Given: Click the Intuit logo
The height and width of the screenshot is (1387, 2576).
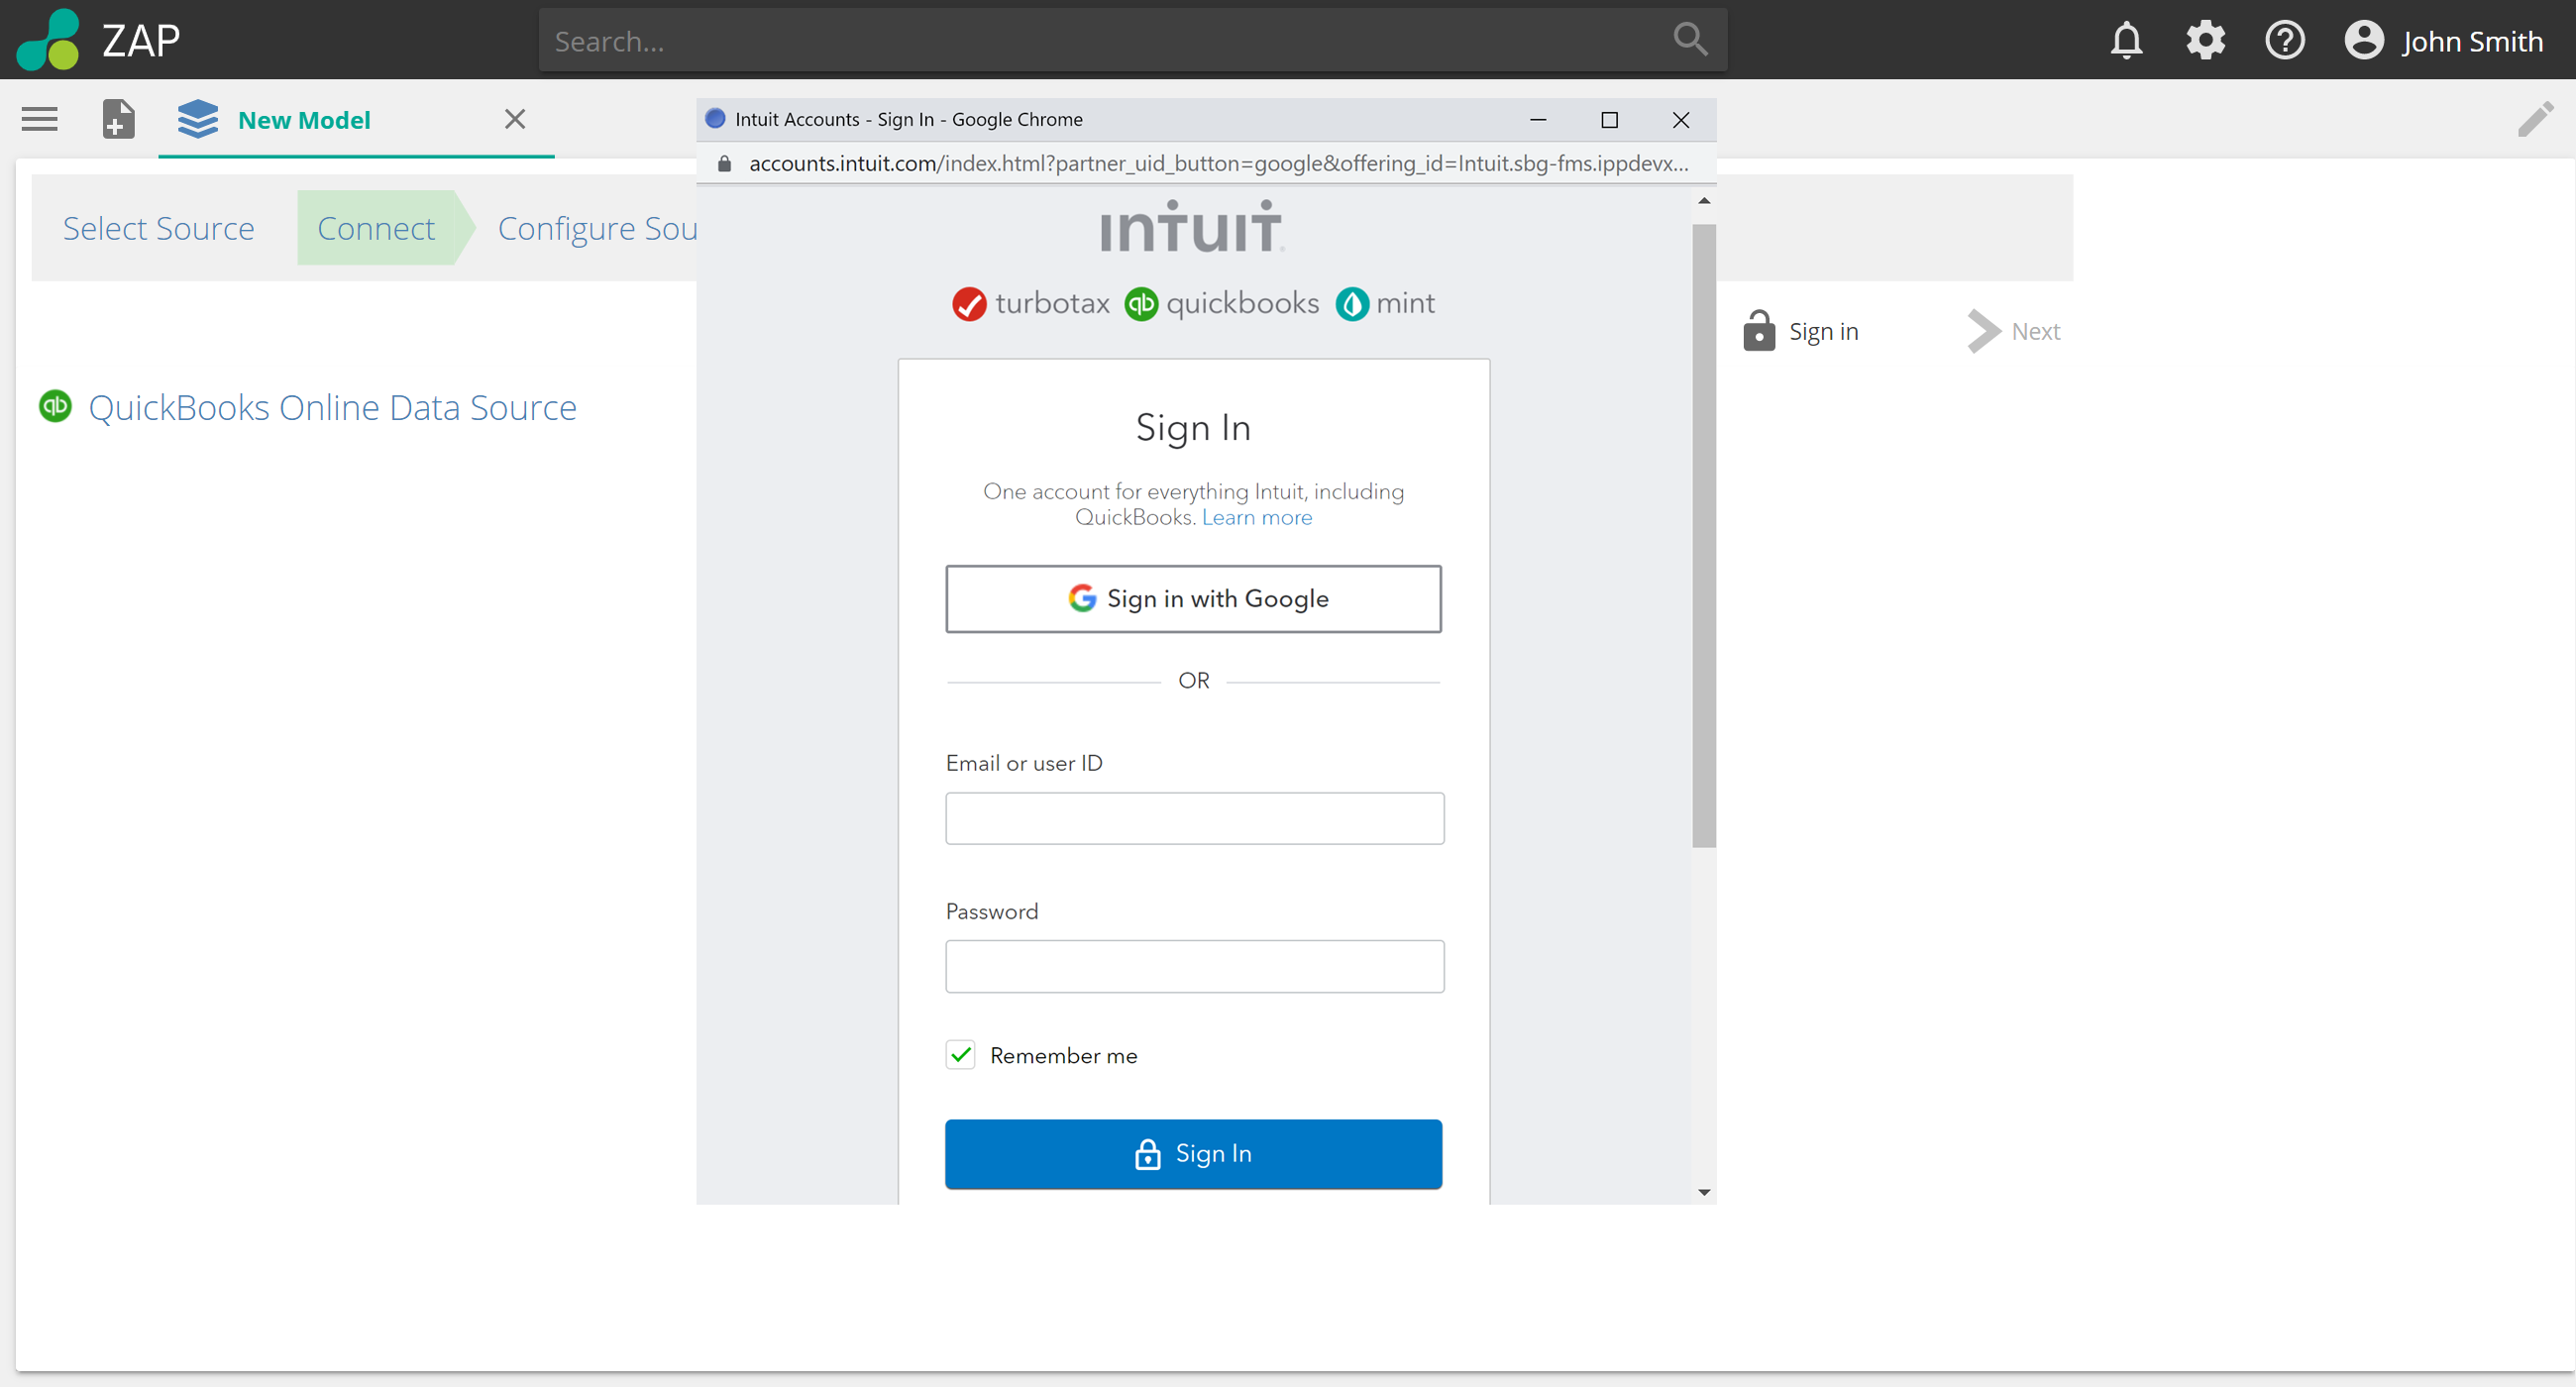Looking at the screenshot, I should (1191, 227).
